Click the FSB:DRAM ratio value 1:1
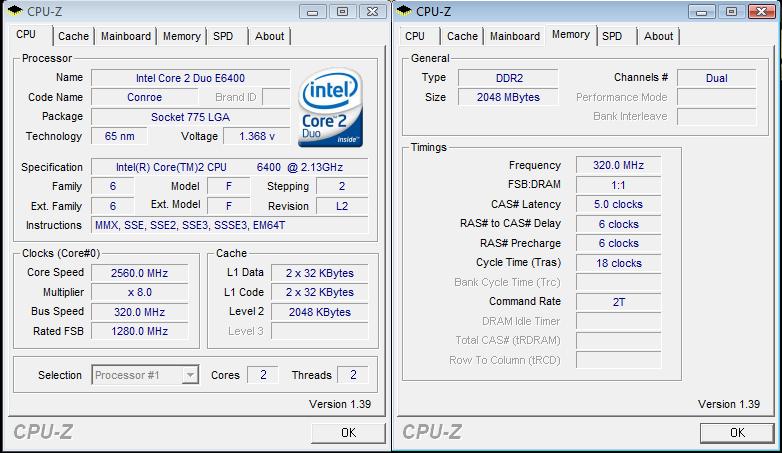The height and width of the screenshot is (453, 782). (x=618, y=185)
